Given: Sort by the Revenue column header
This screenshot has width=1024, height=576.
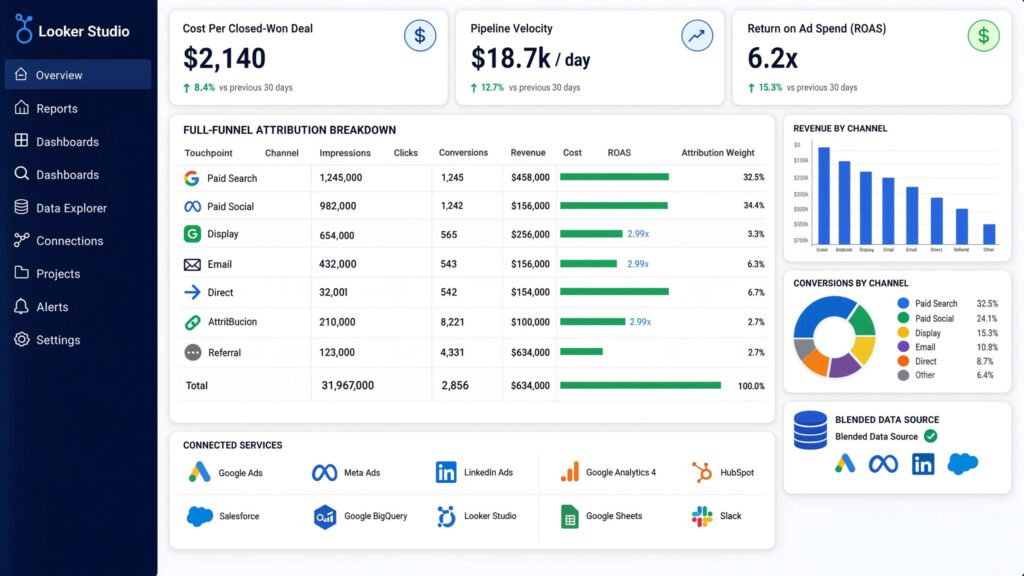Looking at the screenshot, I should pyautogui.click(x=528, y=153).
